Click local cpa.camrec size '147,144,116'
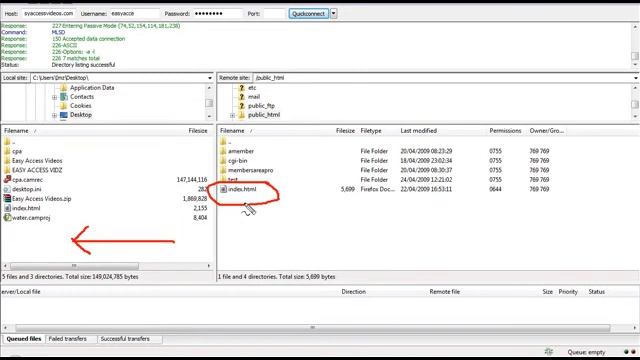640x360 pixels. tap(192, 180)
